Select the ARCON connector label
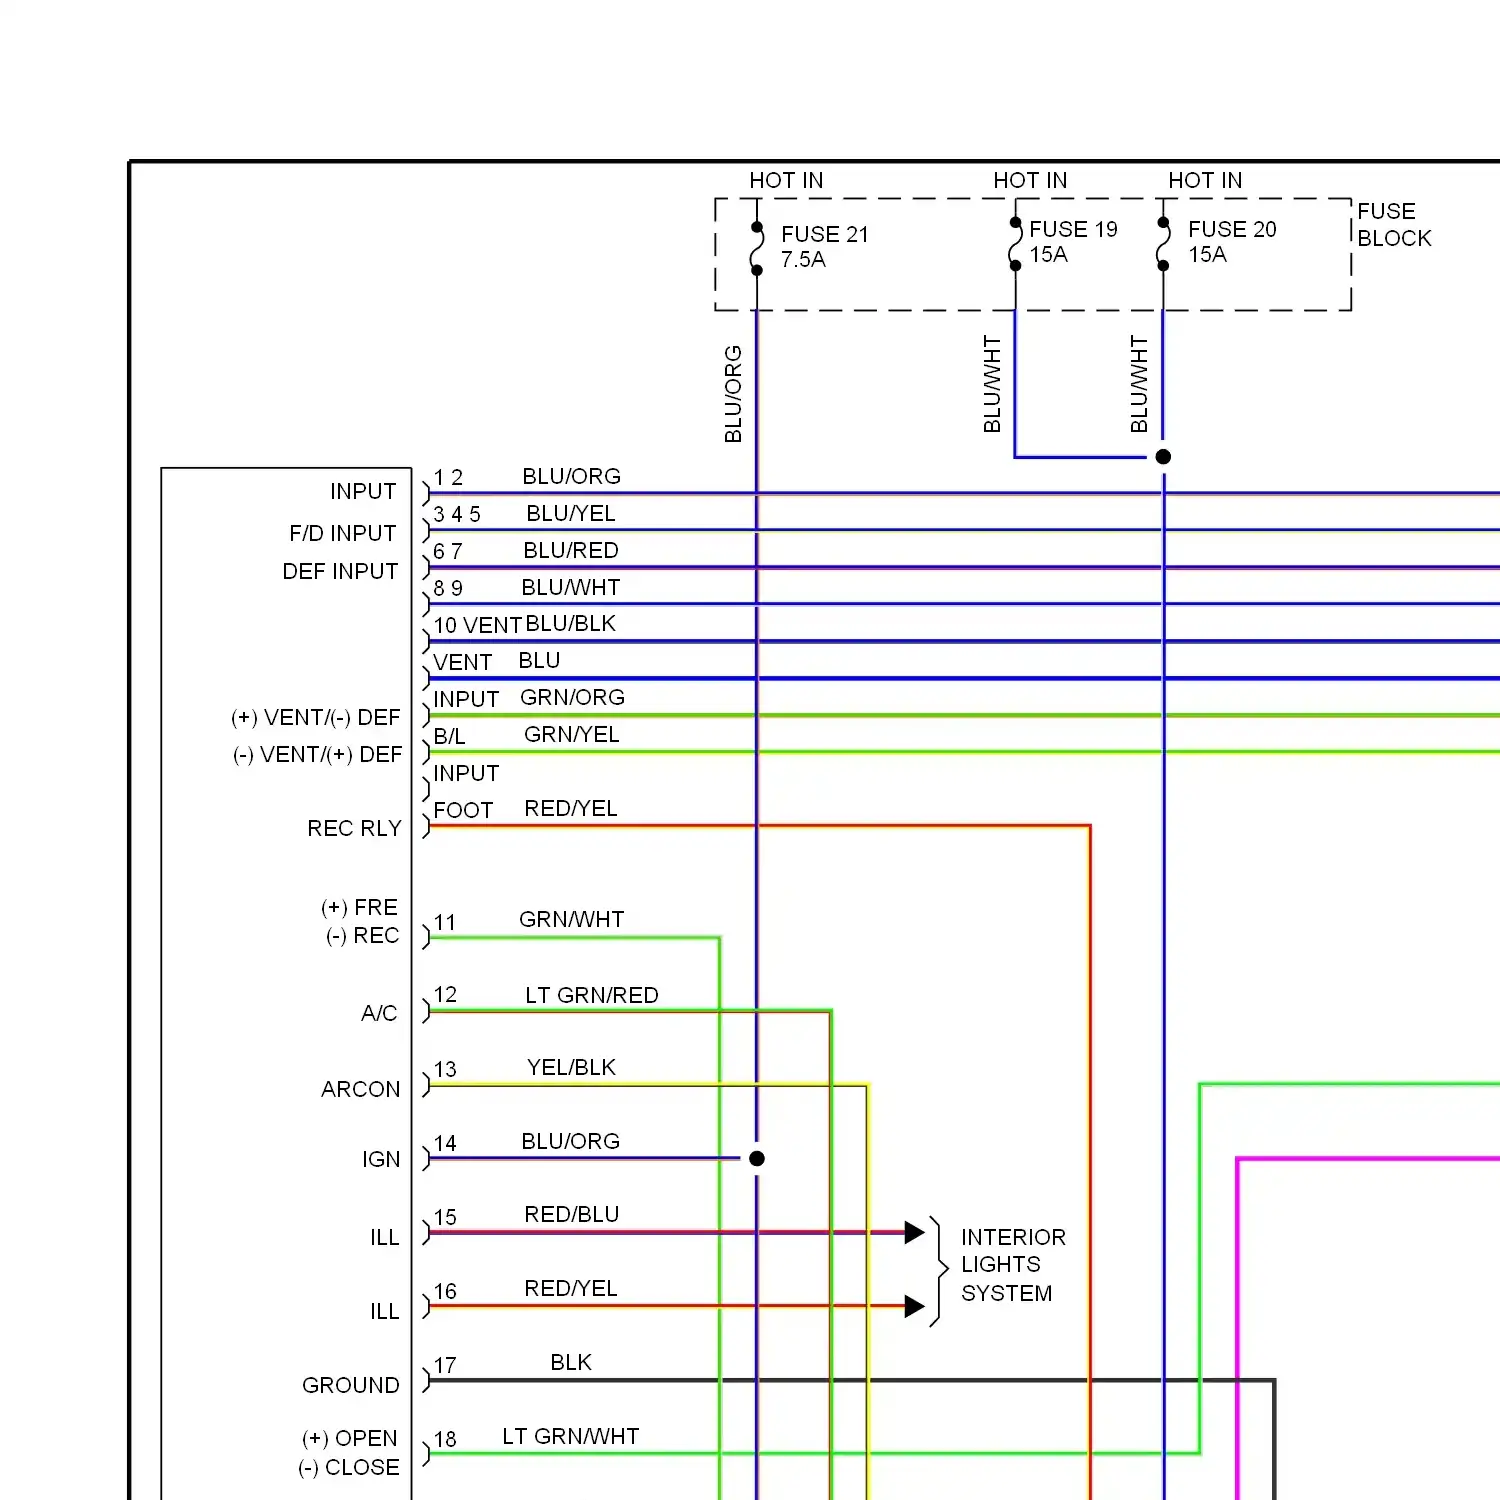The height and width of the screenshot is (1500, 1500). pos(360,1089)
